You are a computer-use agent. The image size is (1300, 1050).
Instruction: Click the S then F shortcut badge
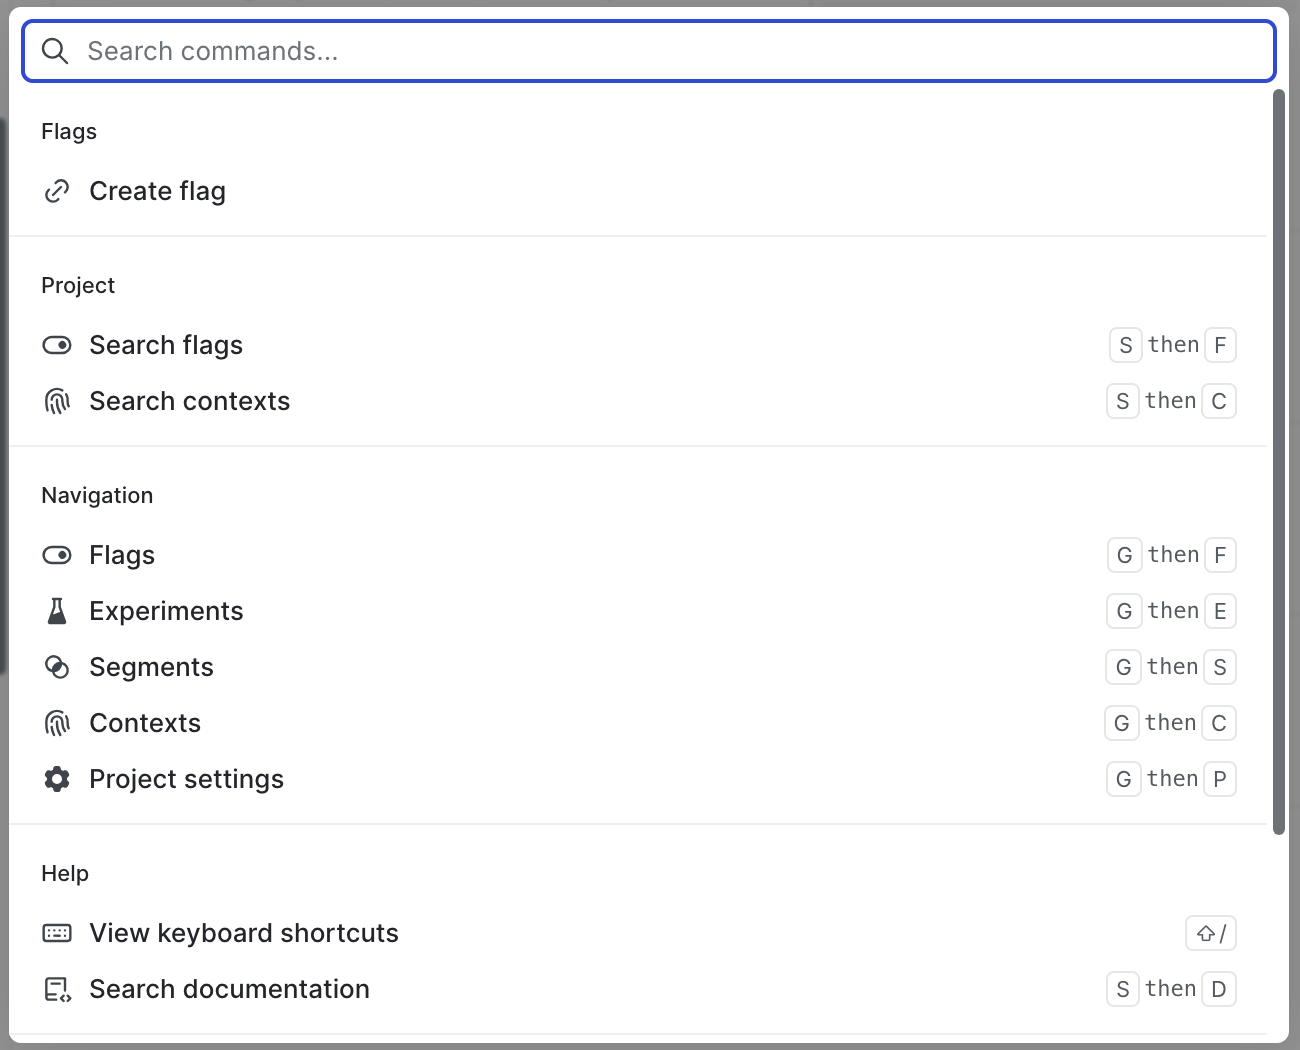[1171, 344]
